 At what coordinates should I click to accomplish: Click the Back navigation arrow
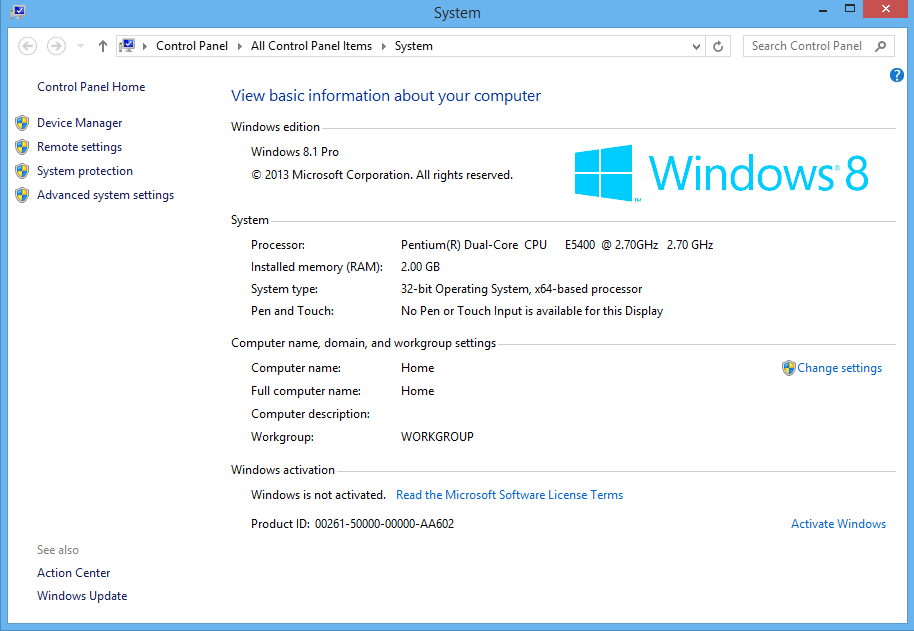[x=27, y=46]
